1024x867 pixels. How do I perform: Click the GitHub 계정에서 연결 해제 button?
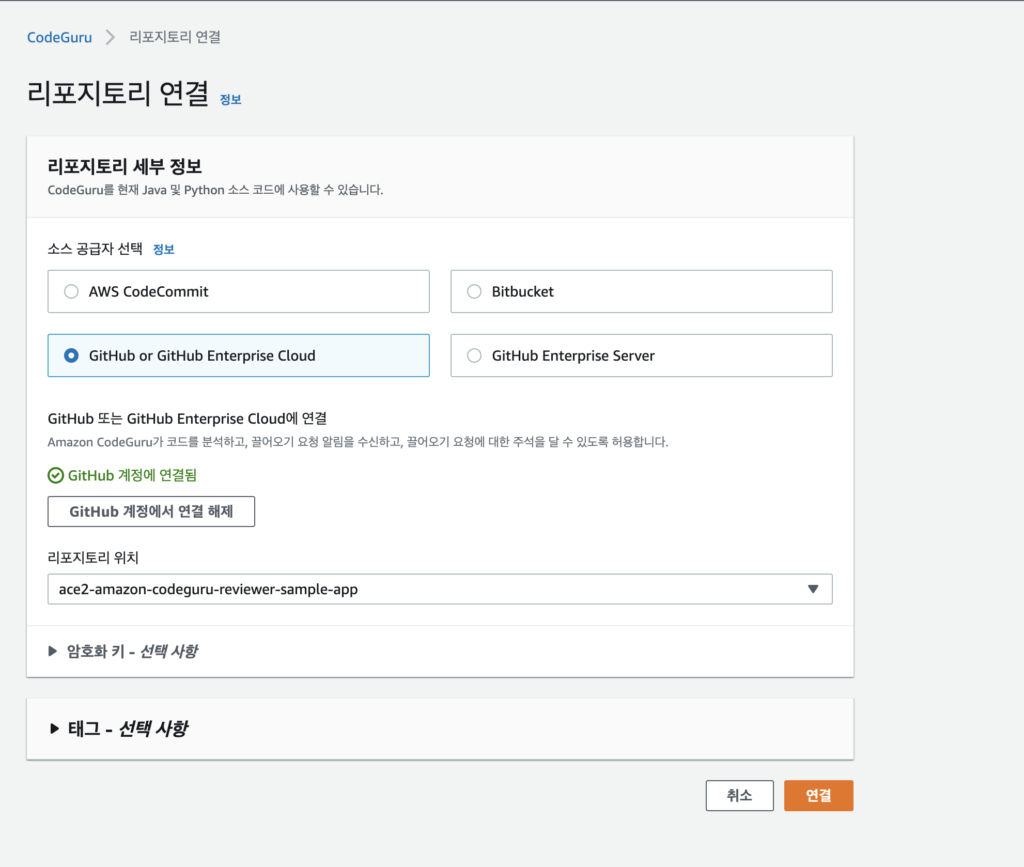click(x=151, y=511)
